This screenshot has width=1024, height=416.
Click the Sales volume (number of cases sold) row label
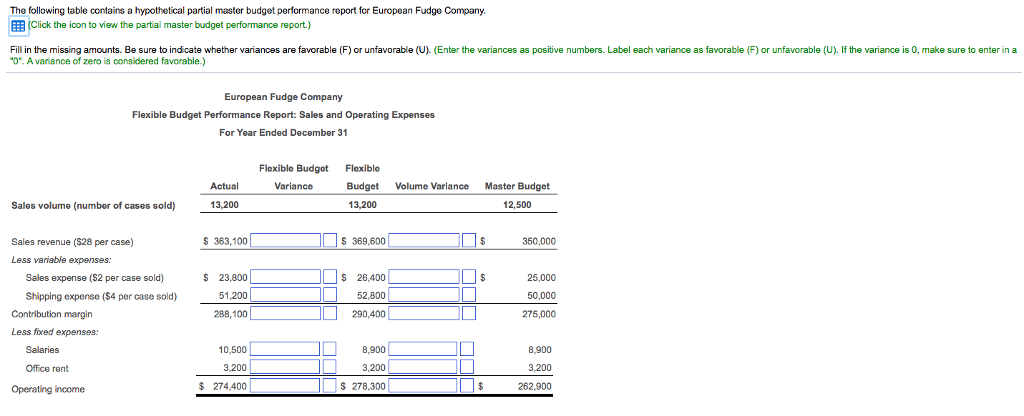click(x=93, y=206)
